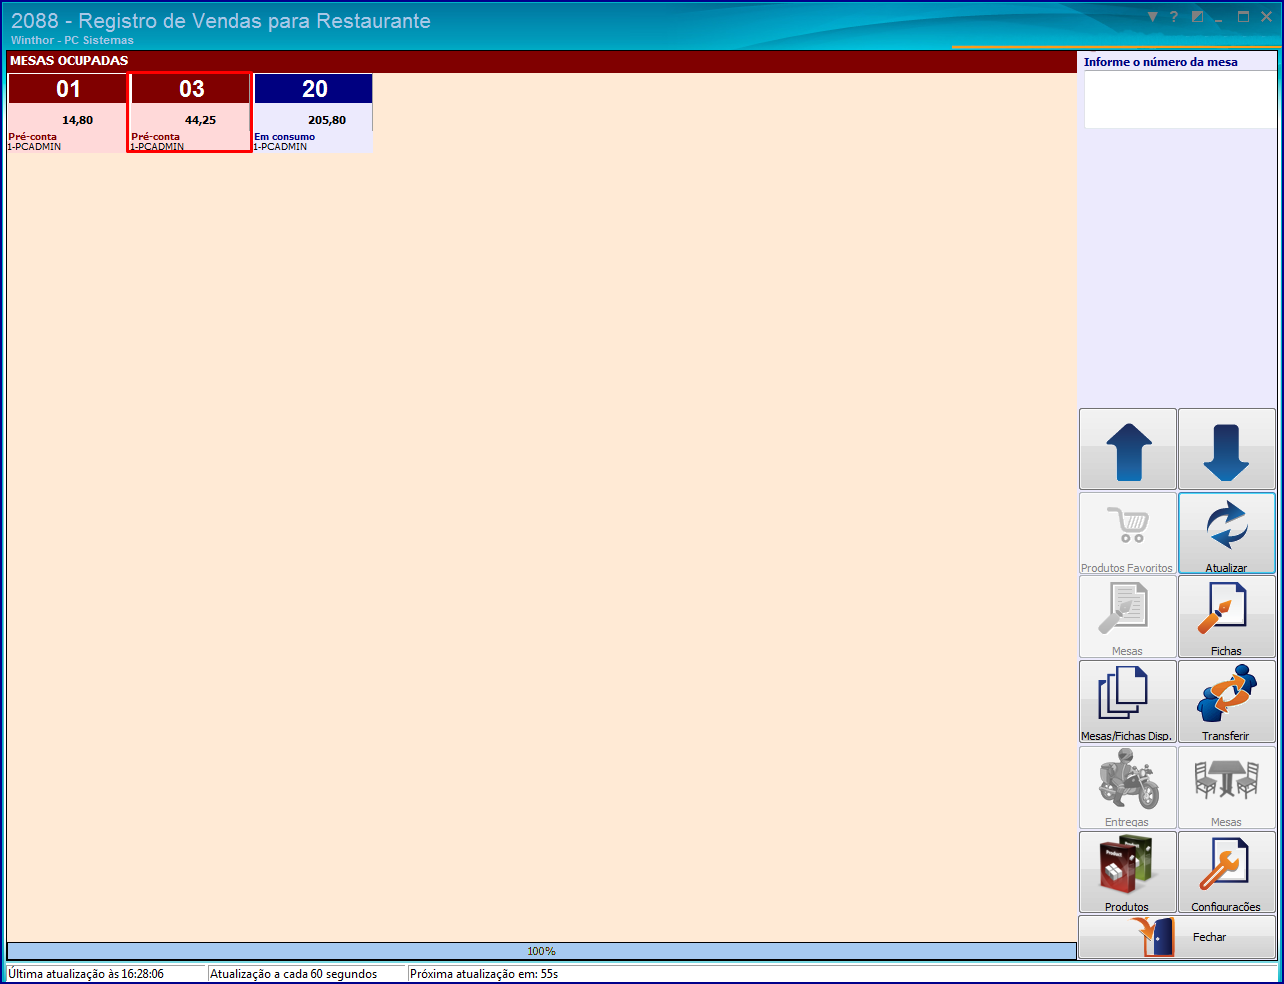
Task: Click the restore-layout icon in title bar
Action: coord(1197,17)
